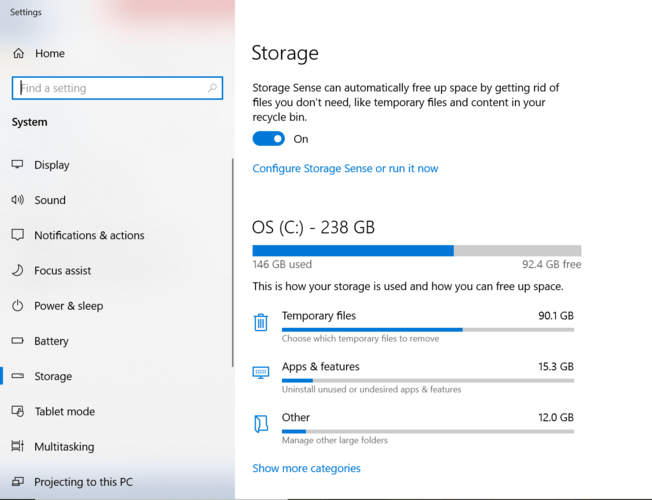The width and height of the screenshot is (652, 500).
Task: Open Configure Storage Sense or run it now
Action: [x=345, y=169]
